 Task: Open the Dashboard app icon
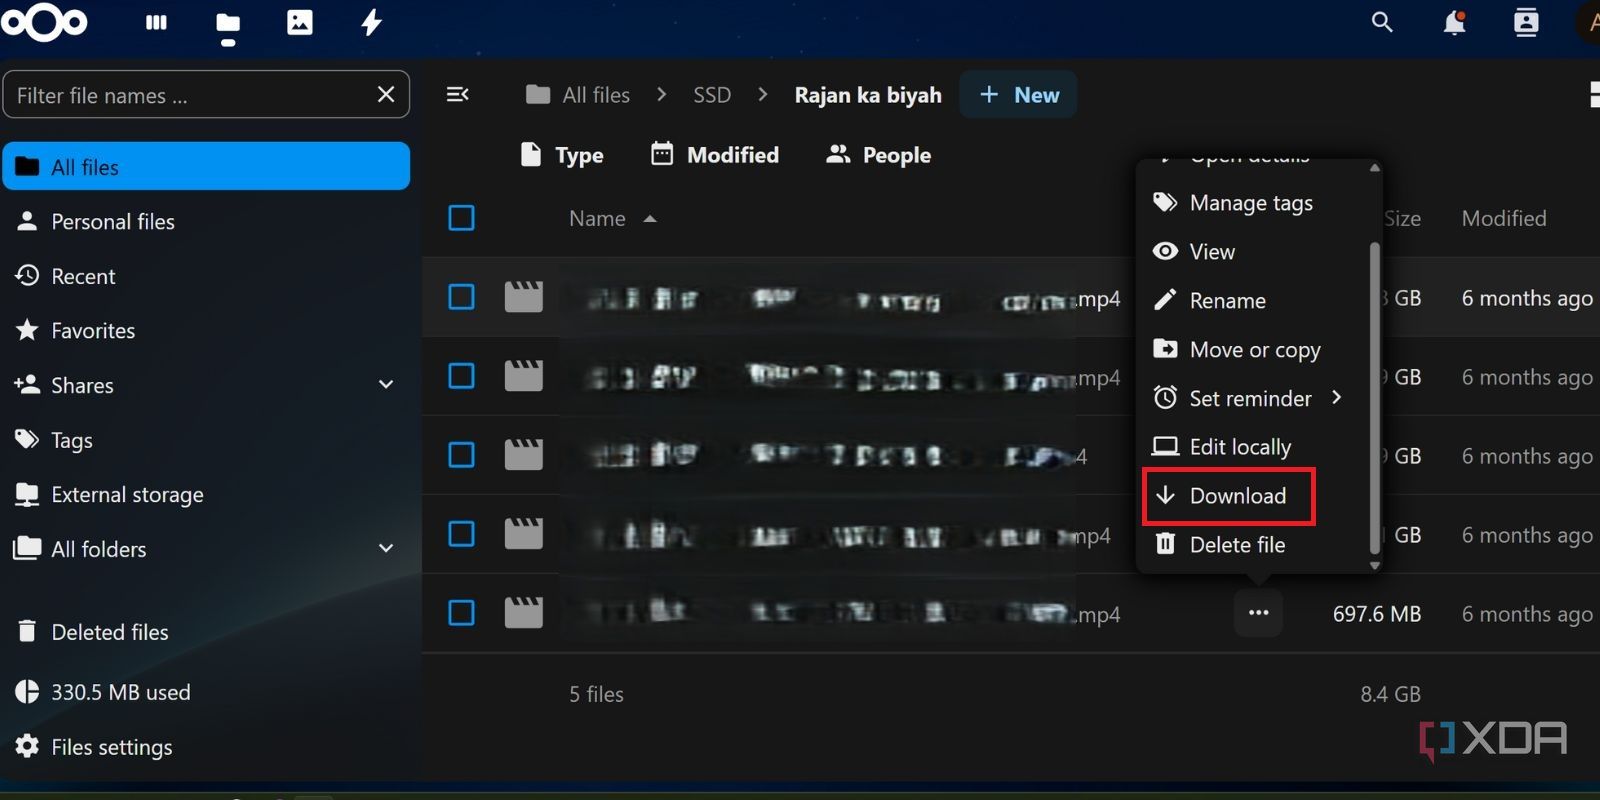click(x=156, y=22)
